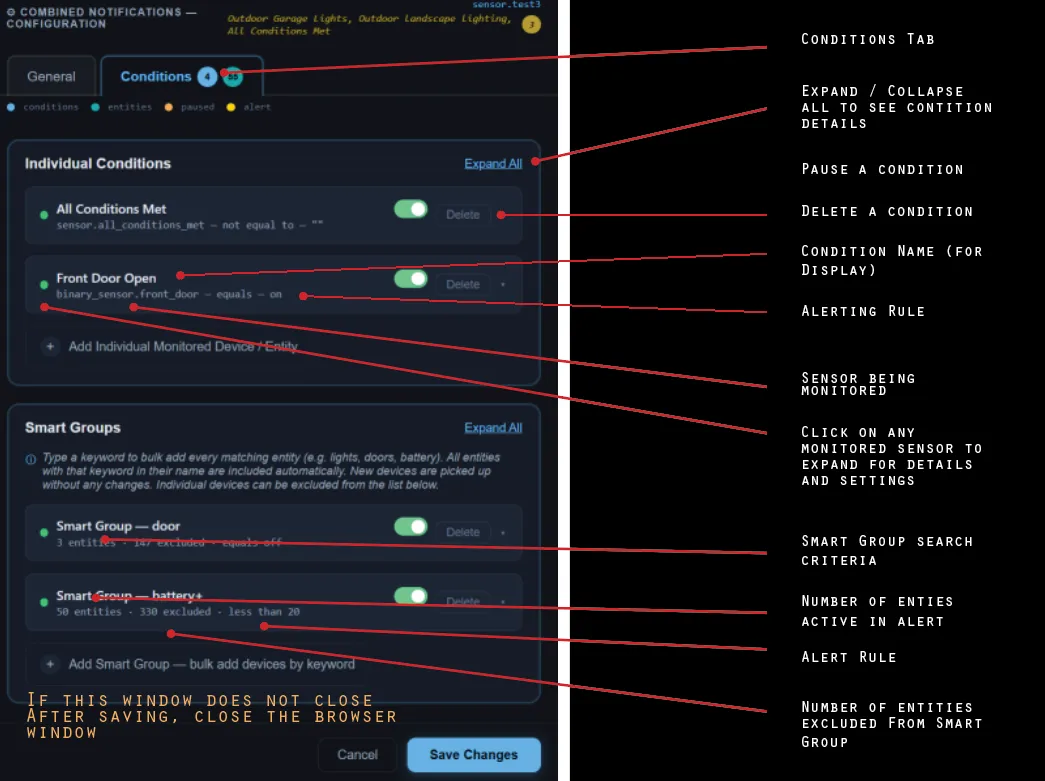Click sensor.all_conditions_met not equal to rule text
Screen dimensions: 1045x781
pyautogui.click(x=189, y=225)
